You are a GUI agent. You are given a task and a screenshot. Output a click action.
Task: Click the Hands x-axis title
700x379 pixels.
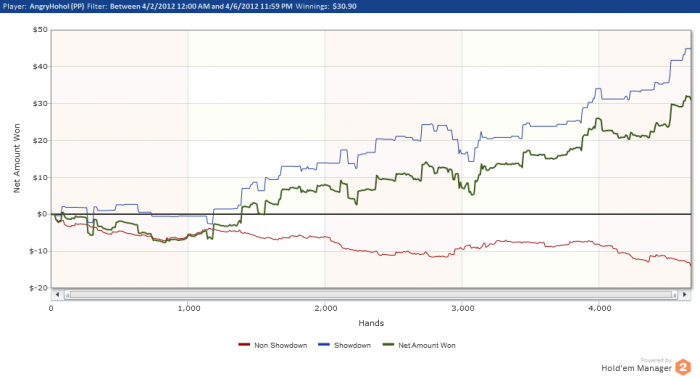coord(371,323)
